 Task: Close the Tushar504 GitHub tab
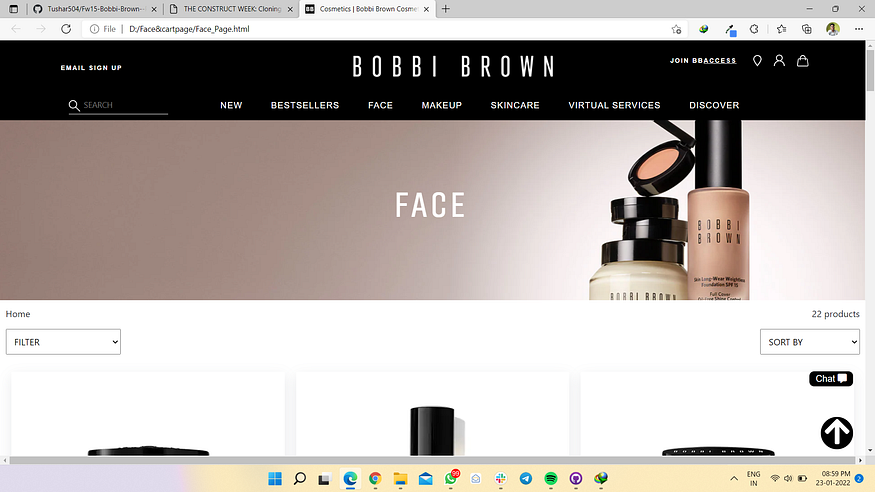(154, 9)
